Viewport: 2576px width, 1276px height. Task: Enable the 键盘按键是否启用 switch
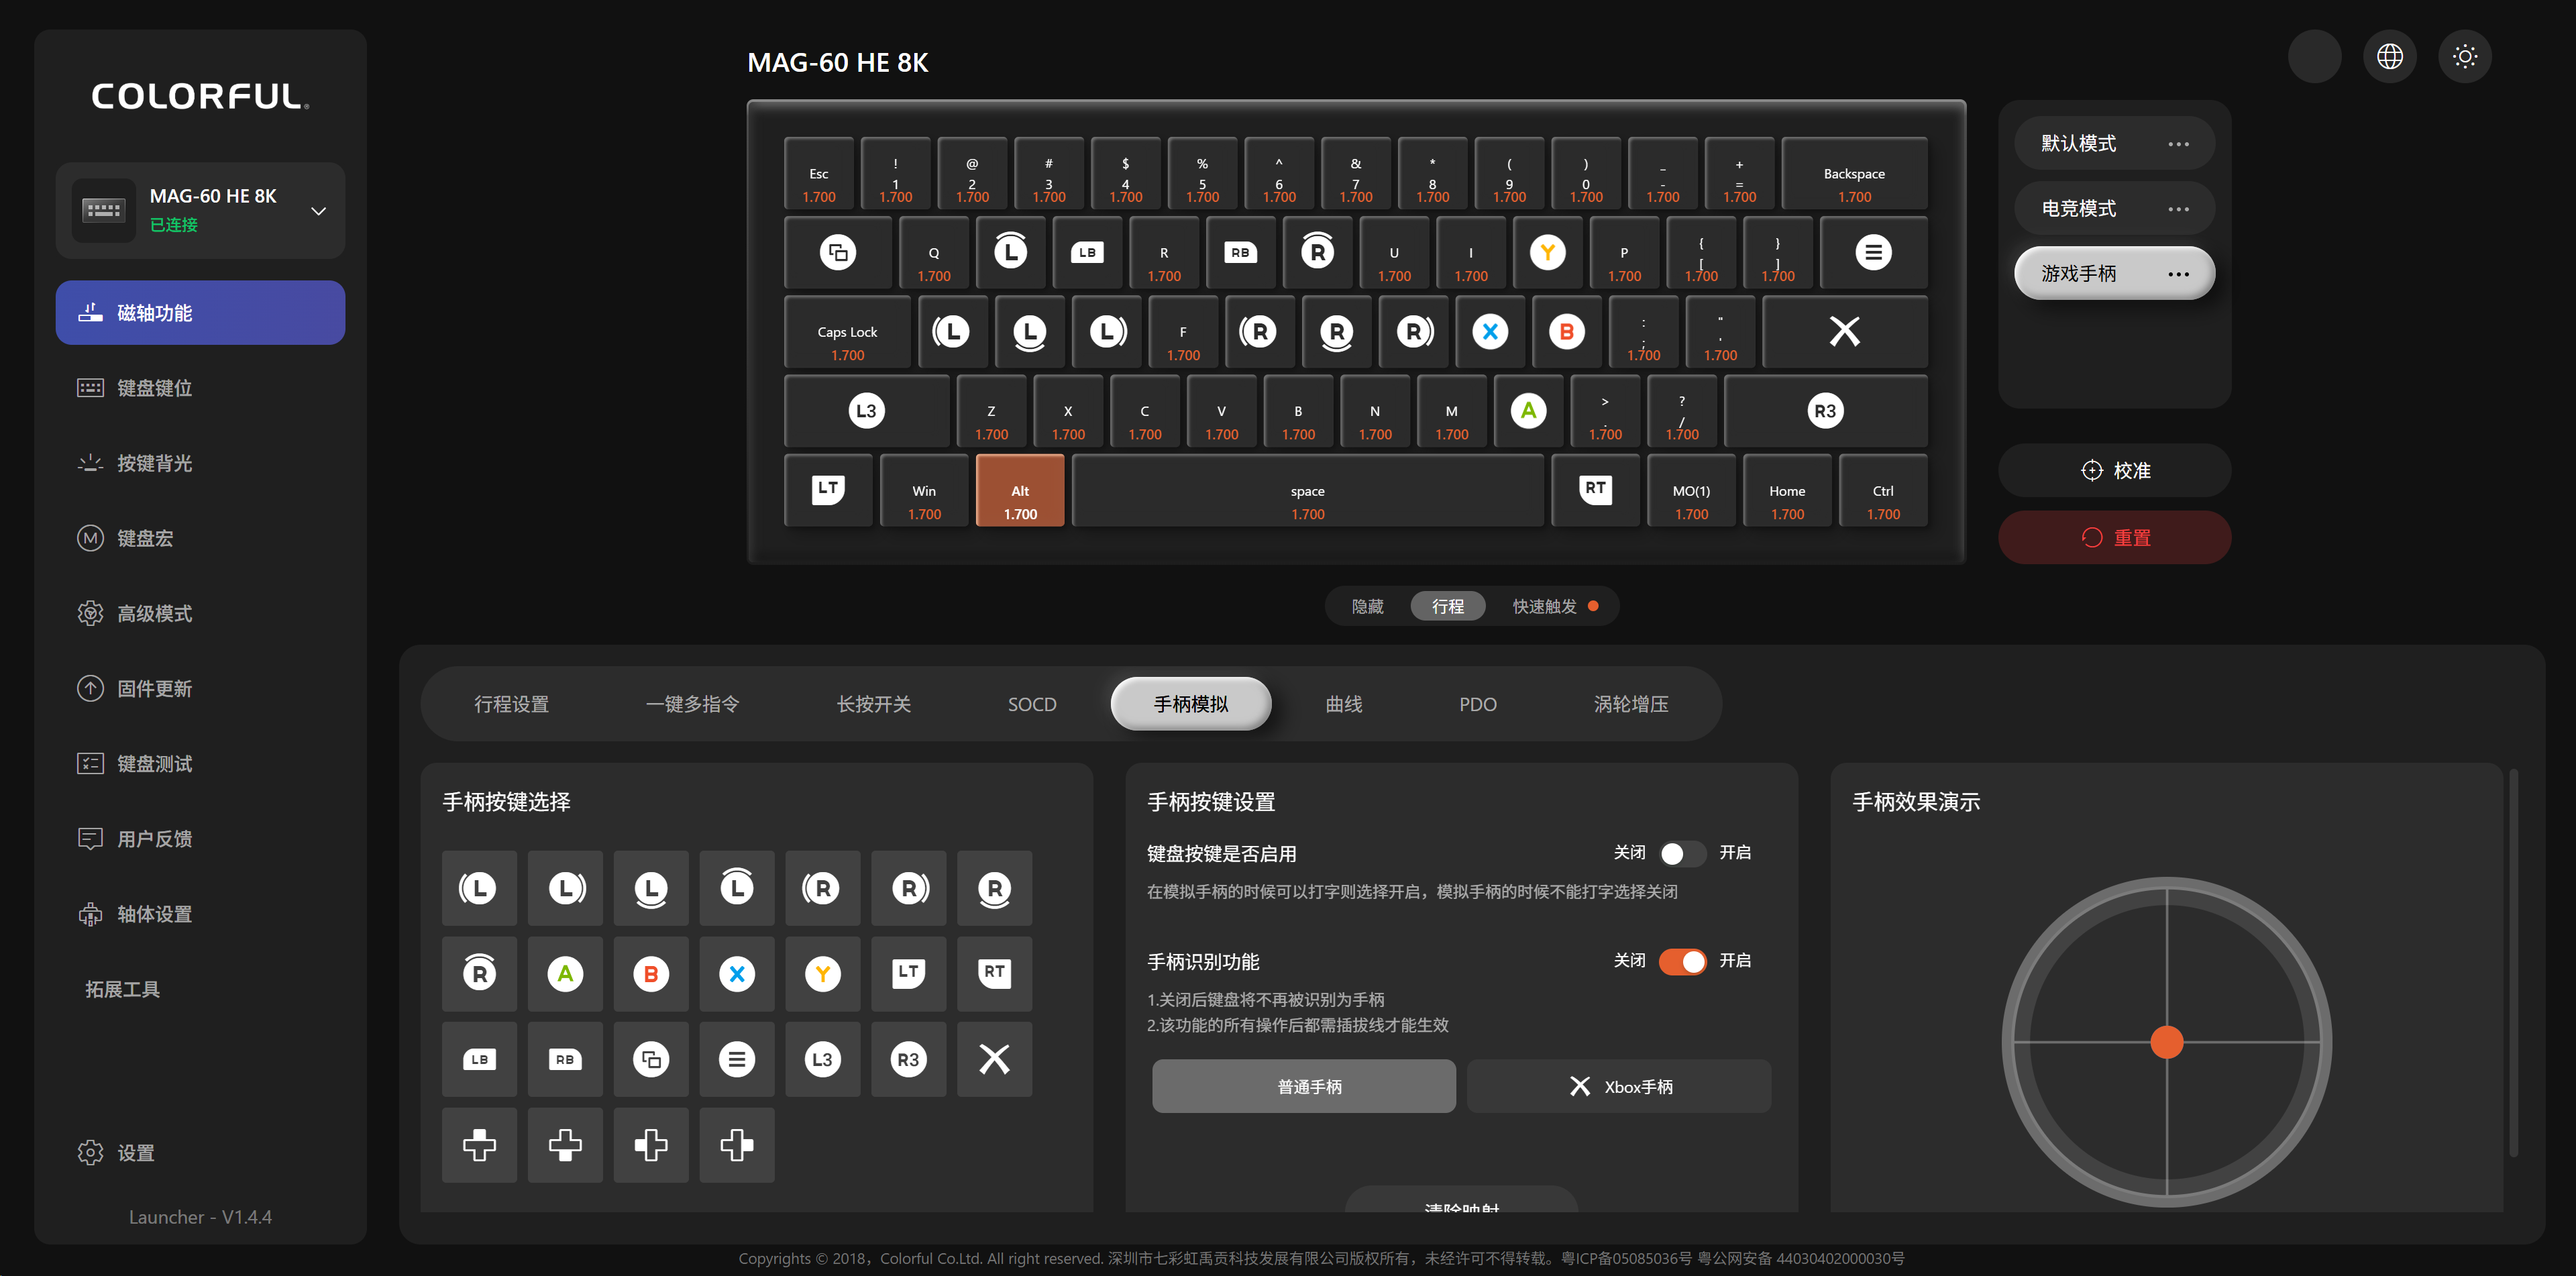point(1682,854)
